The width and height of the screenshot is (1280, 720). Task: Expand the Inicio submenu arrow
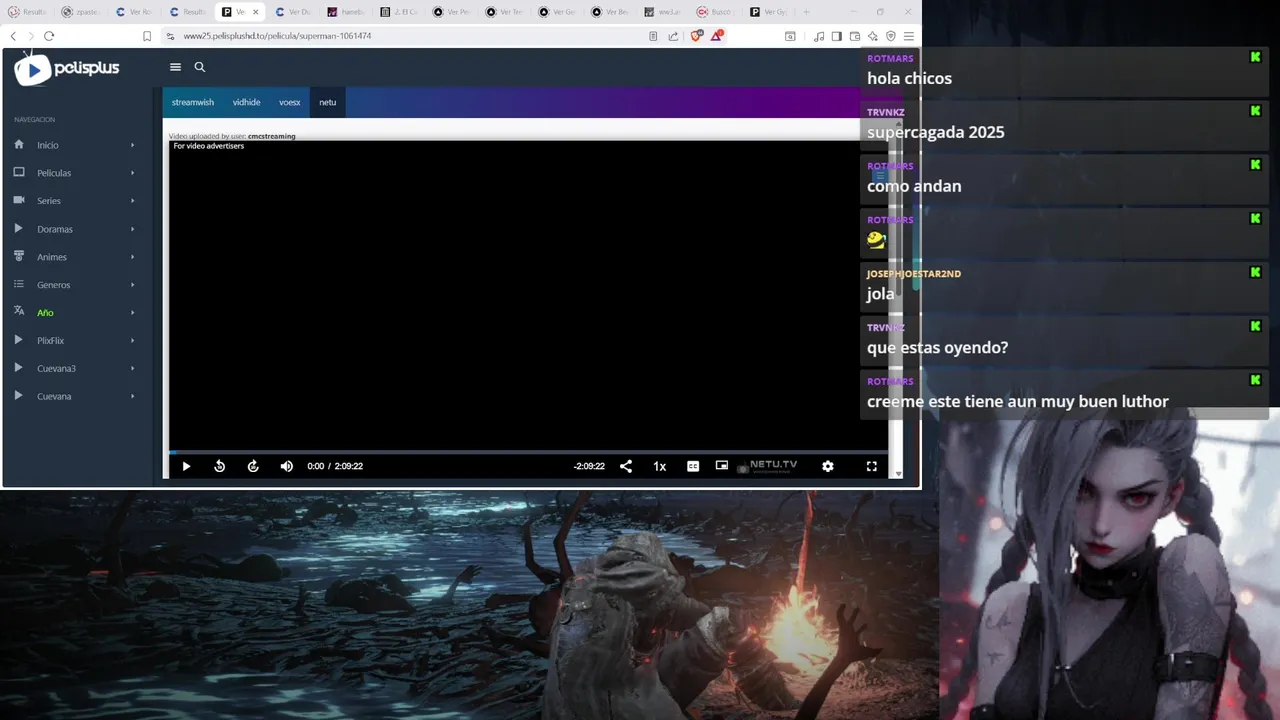[132, 145]
